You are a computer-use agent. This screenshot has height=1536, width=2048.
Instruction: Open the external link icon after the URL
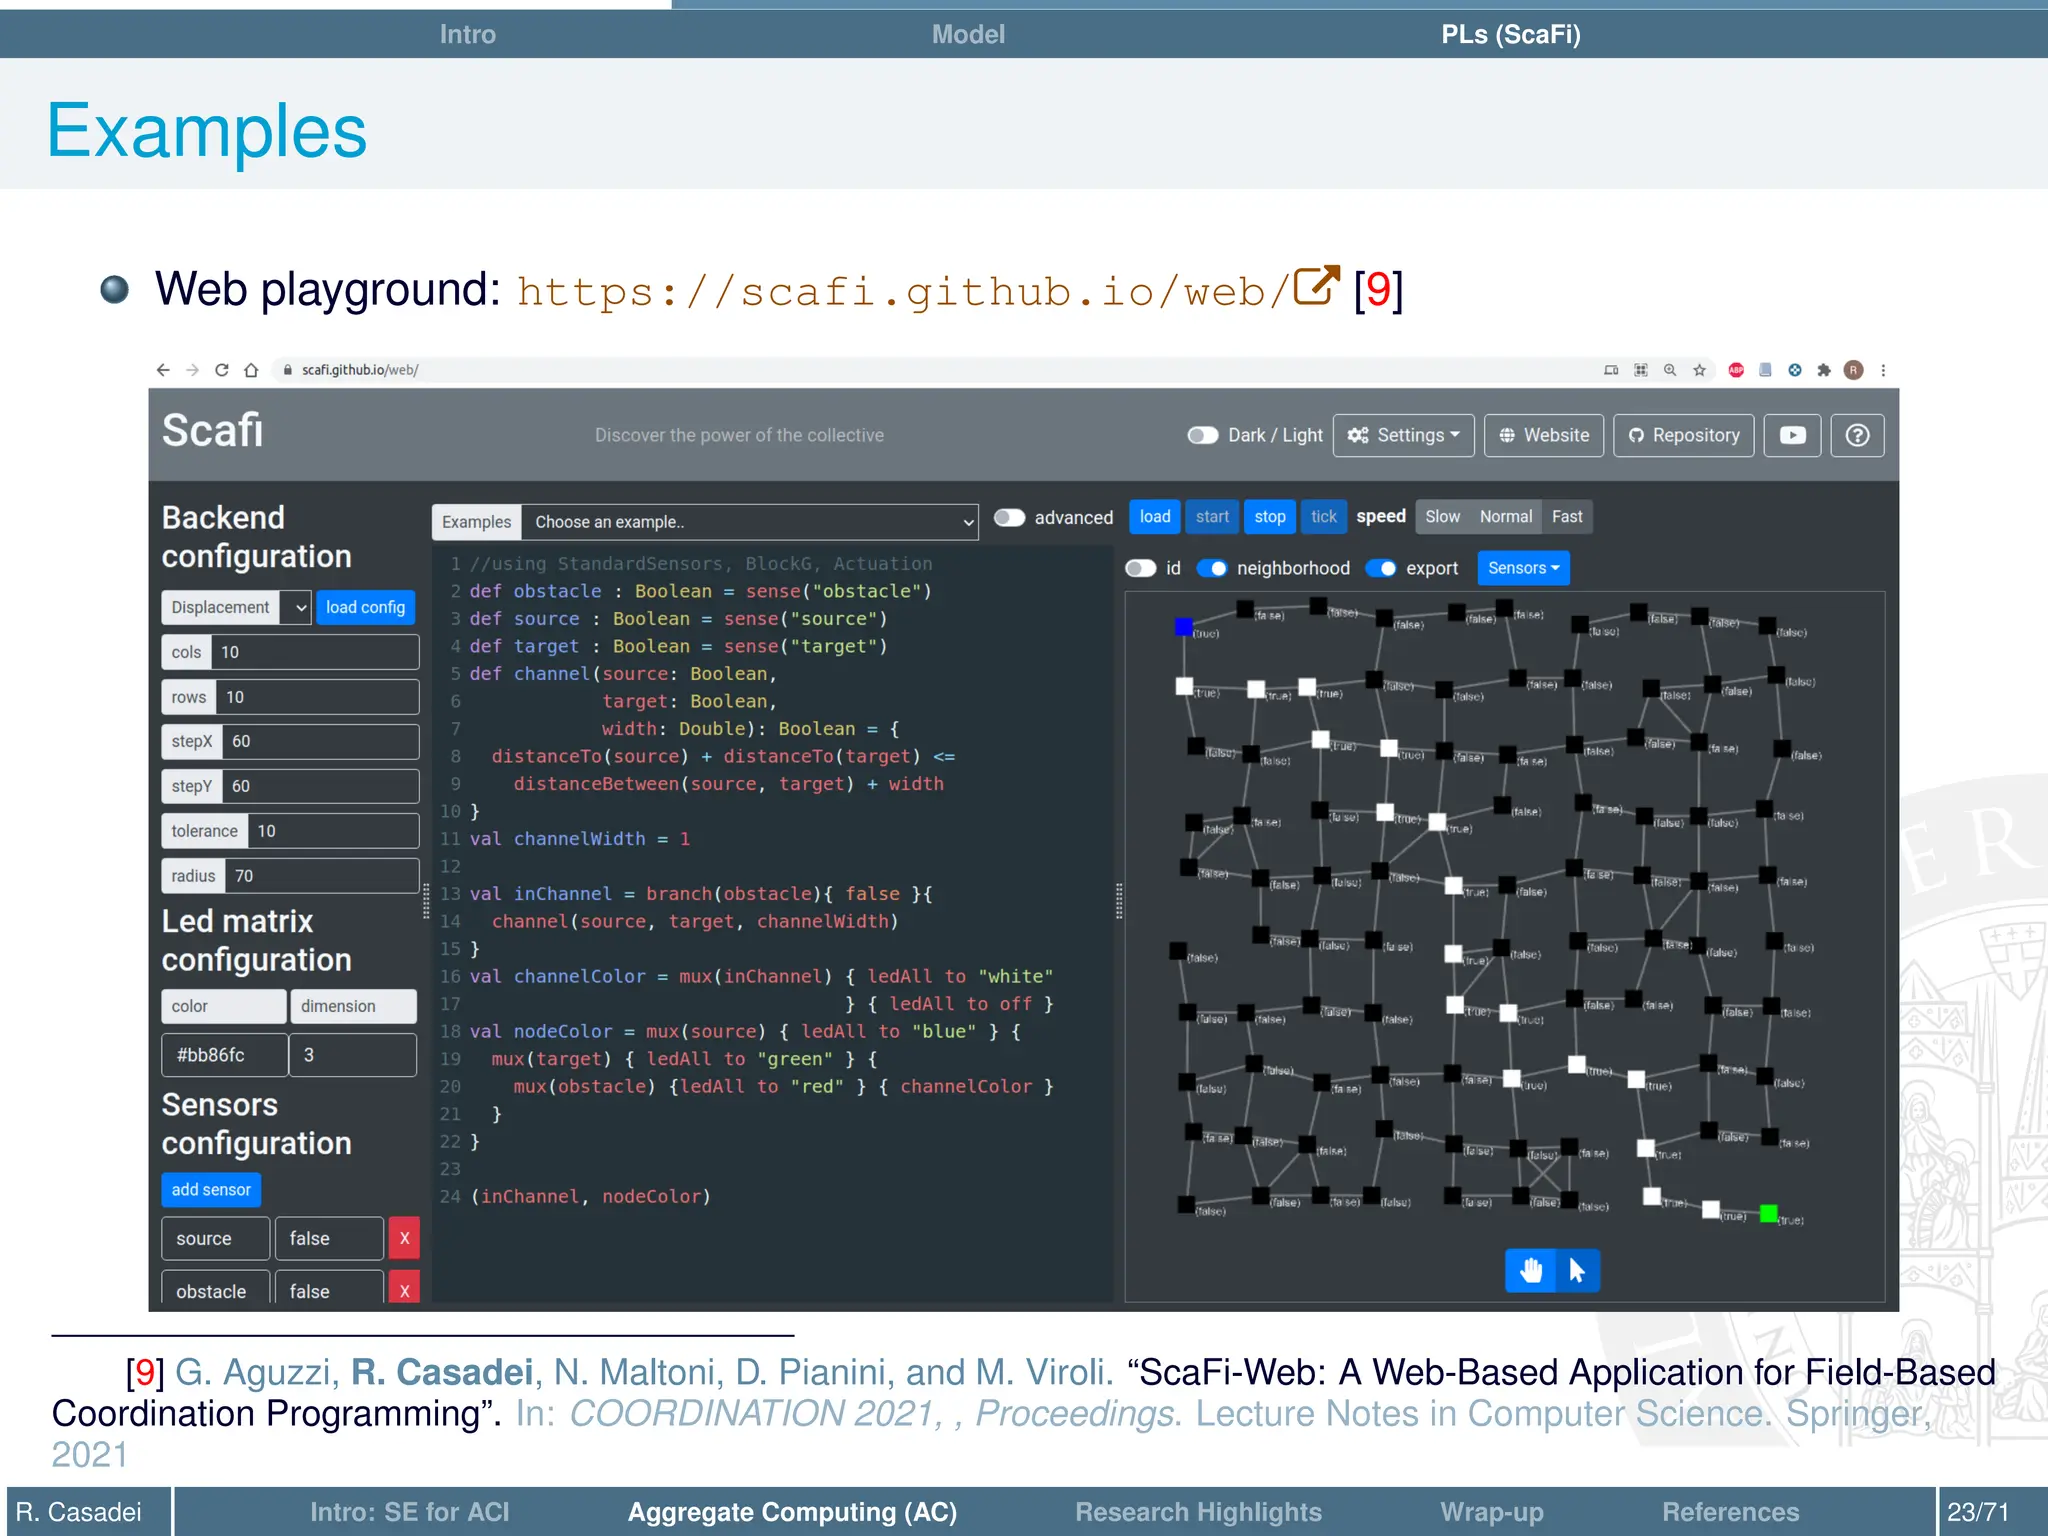point(1316,286)
